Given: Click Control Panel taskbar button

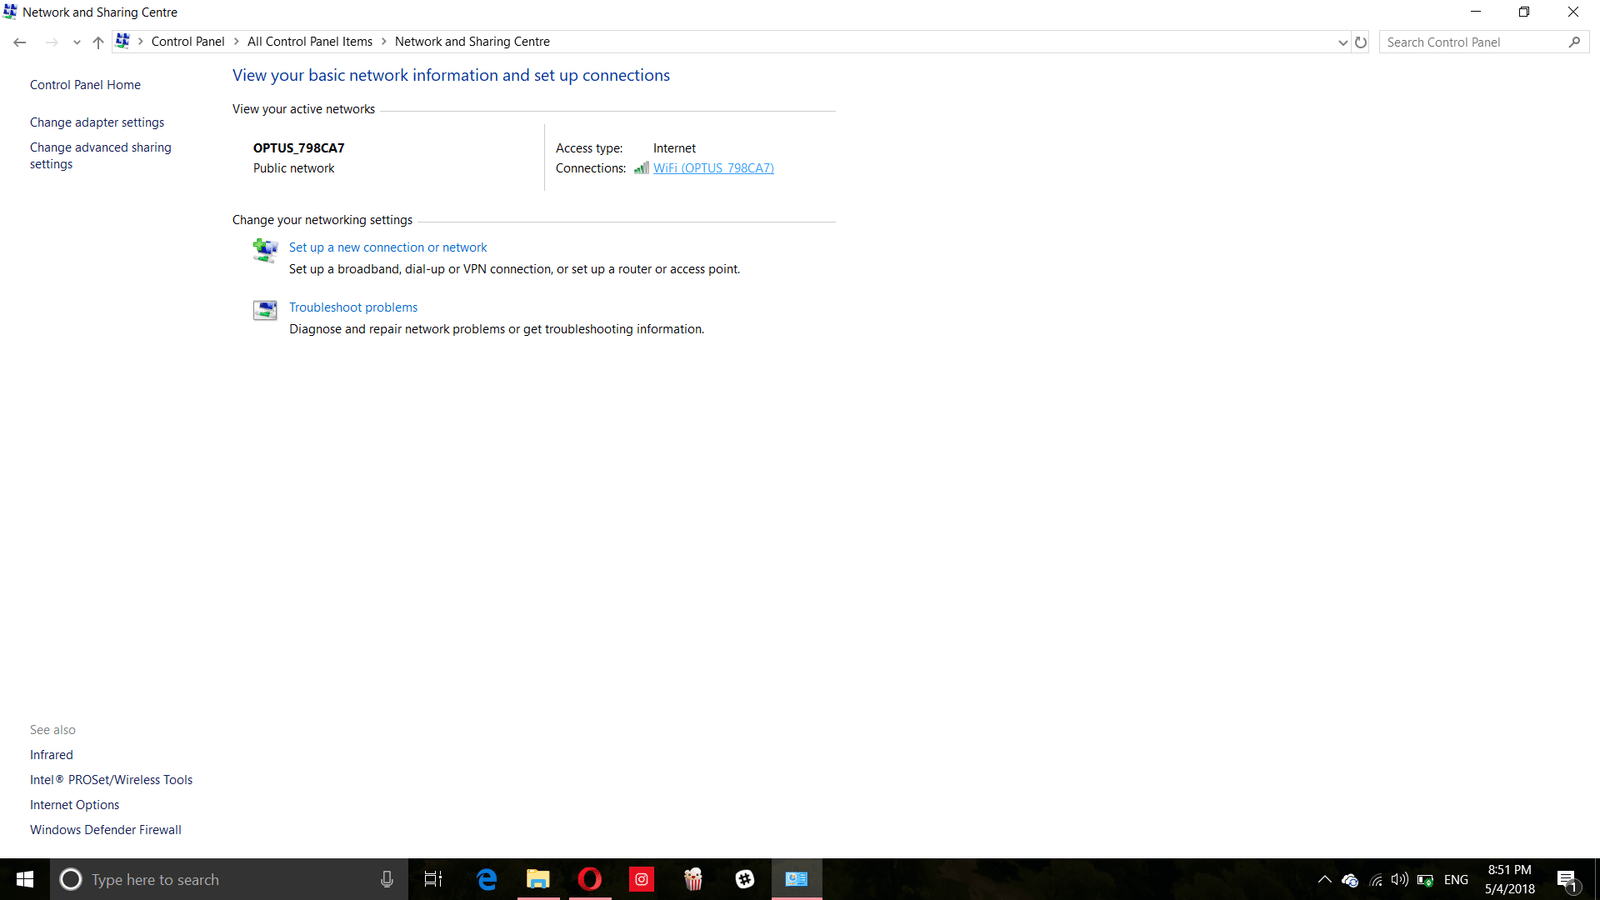Looking at the screenshot, I should click(797, 879).
